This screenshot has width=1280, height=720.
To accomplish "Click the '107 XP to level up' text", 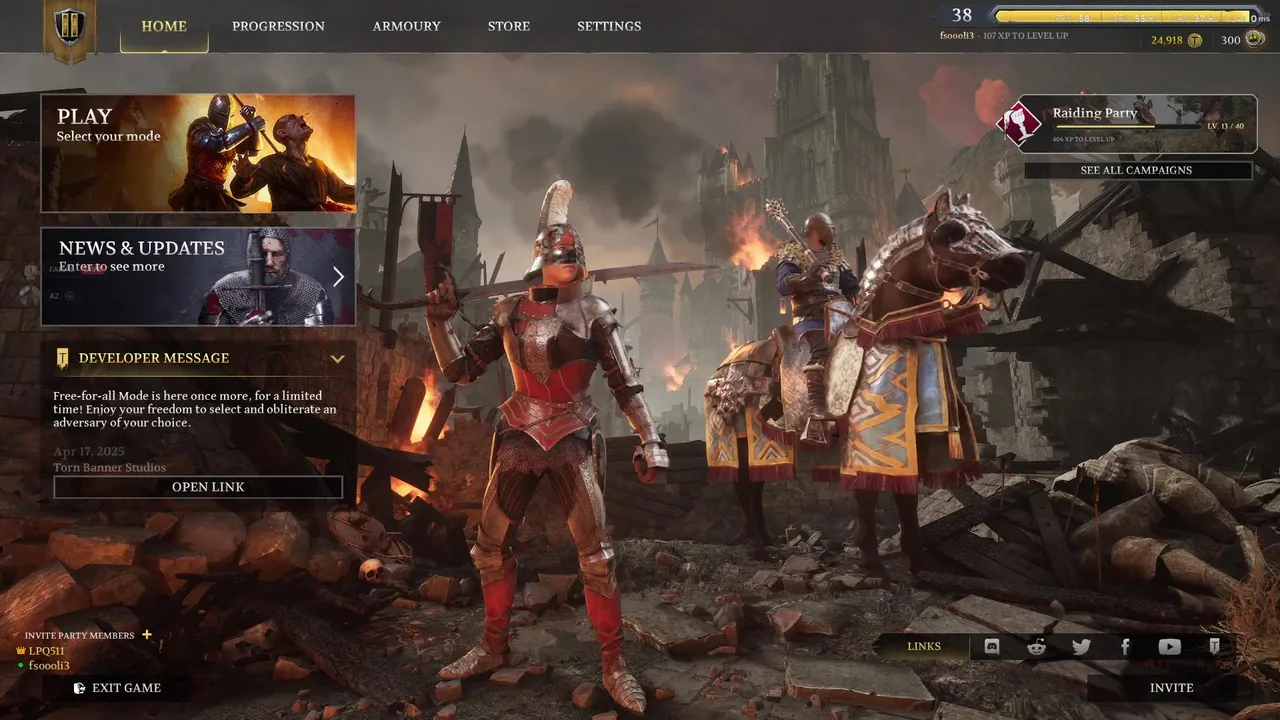I will pos(1026,36).
